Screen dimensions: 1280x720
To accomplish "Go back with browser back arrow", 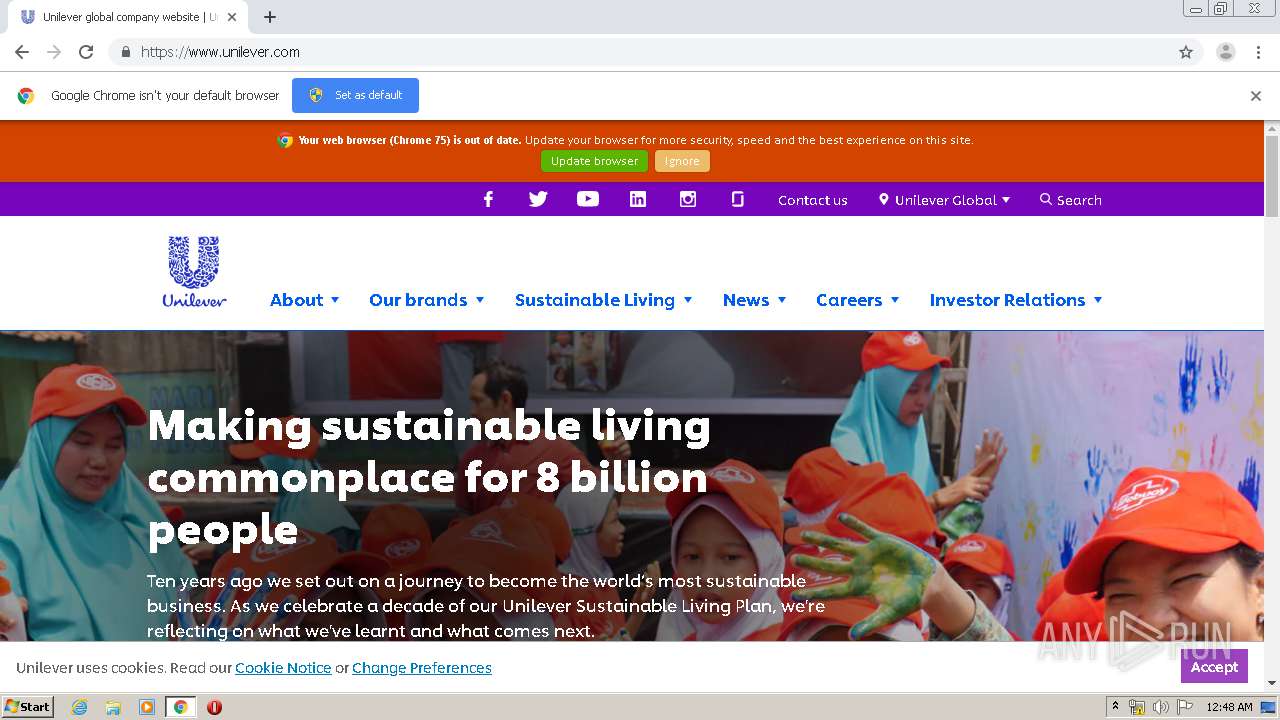I will point(22,52).
